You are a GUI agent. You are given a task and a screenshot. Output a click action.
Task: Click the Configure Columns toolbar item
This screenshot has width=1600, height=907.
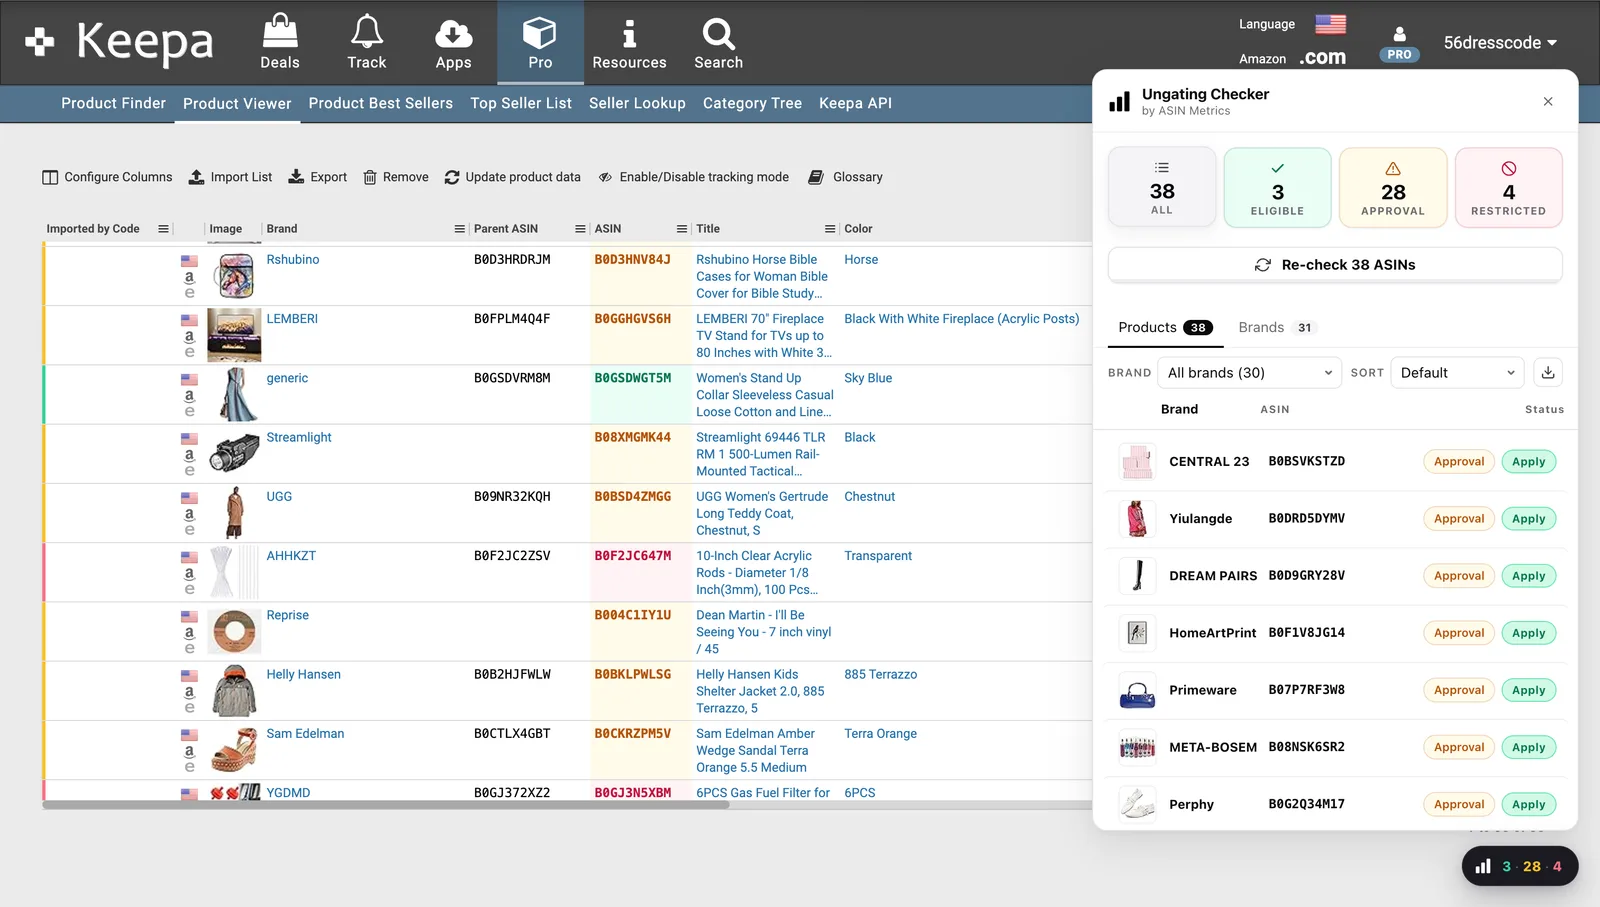coord(107,177)
